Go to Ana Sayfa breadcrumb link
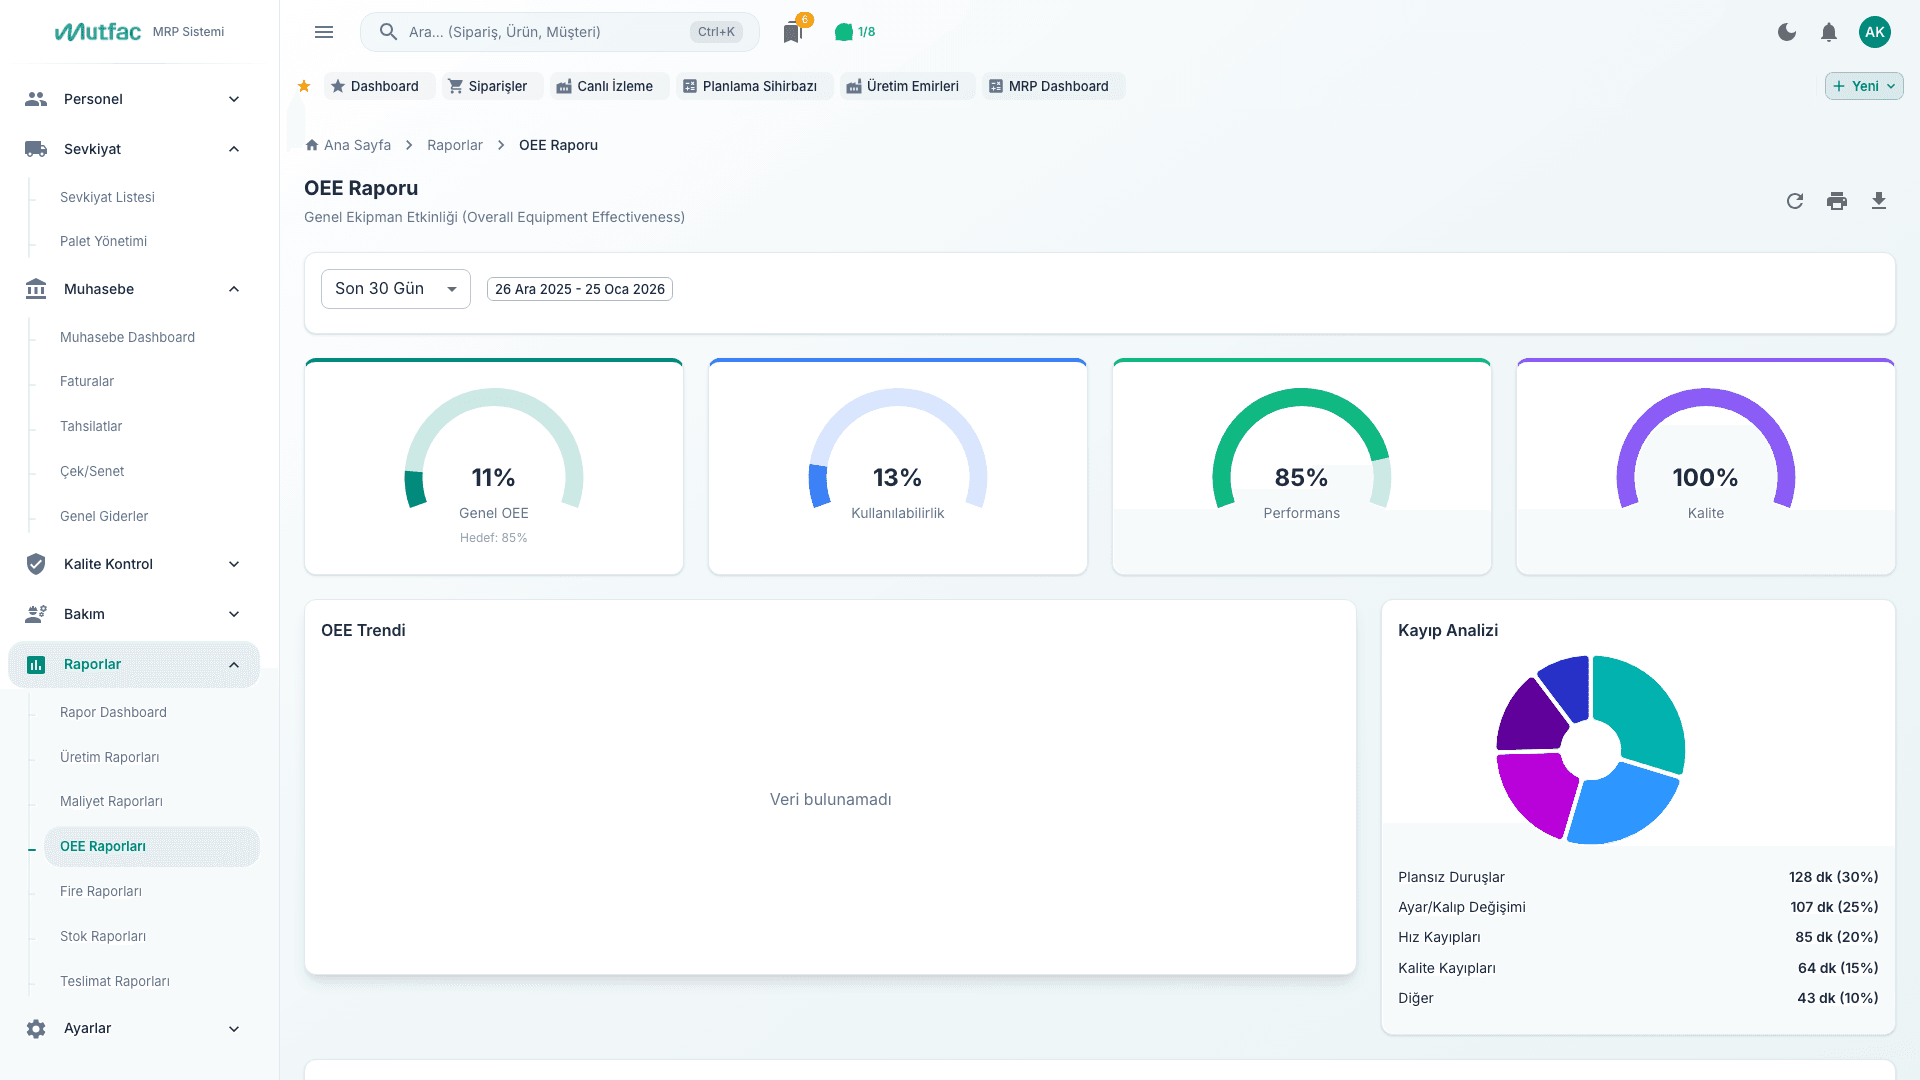 point(357,145)
